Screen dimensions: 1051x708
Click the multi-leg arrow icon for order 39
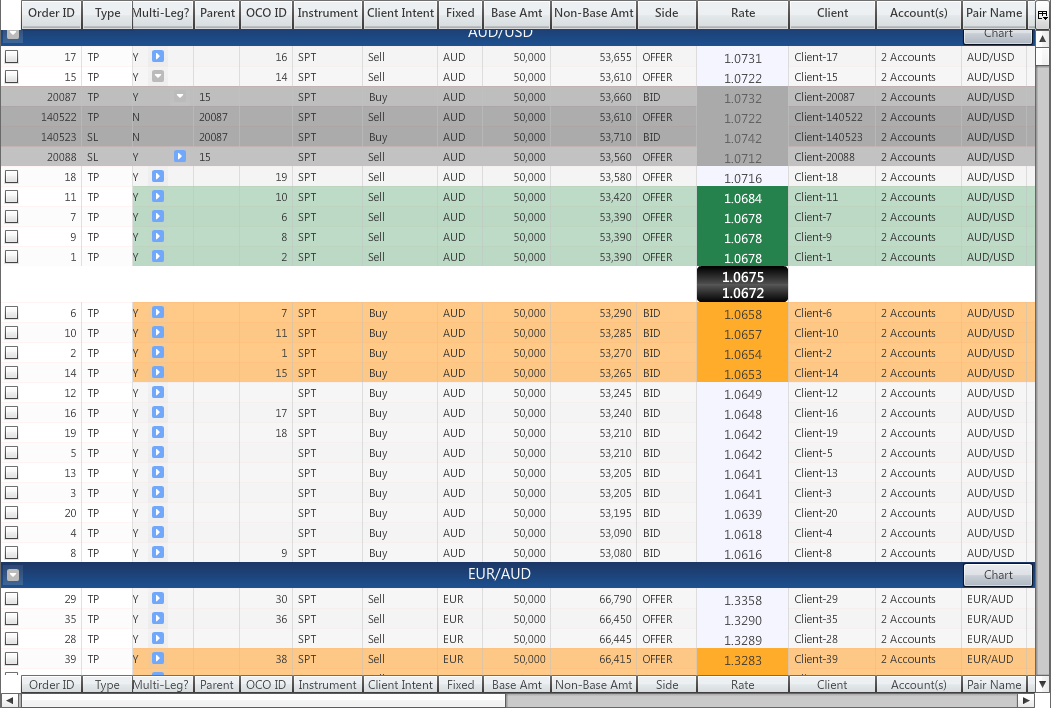158,659
